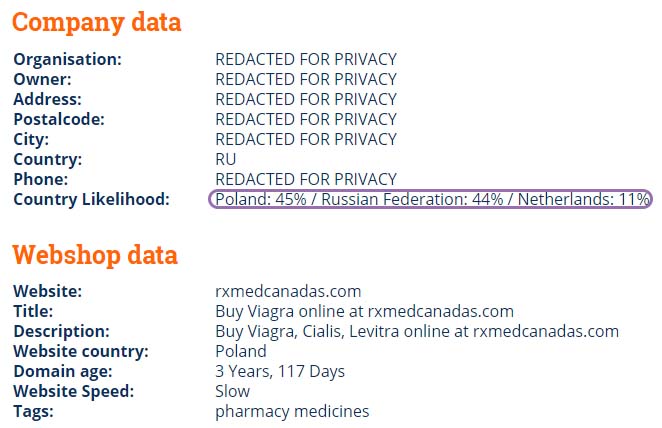Click the pharmacy medicines tags

pyautogui.click(x=292, y=412)
